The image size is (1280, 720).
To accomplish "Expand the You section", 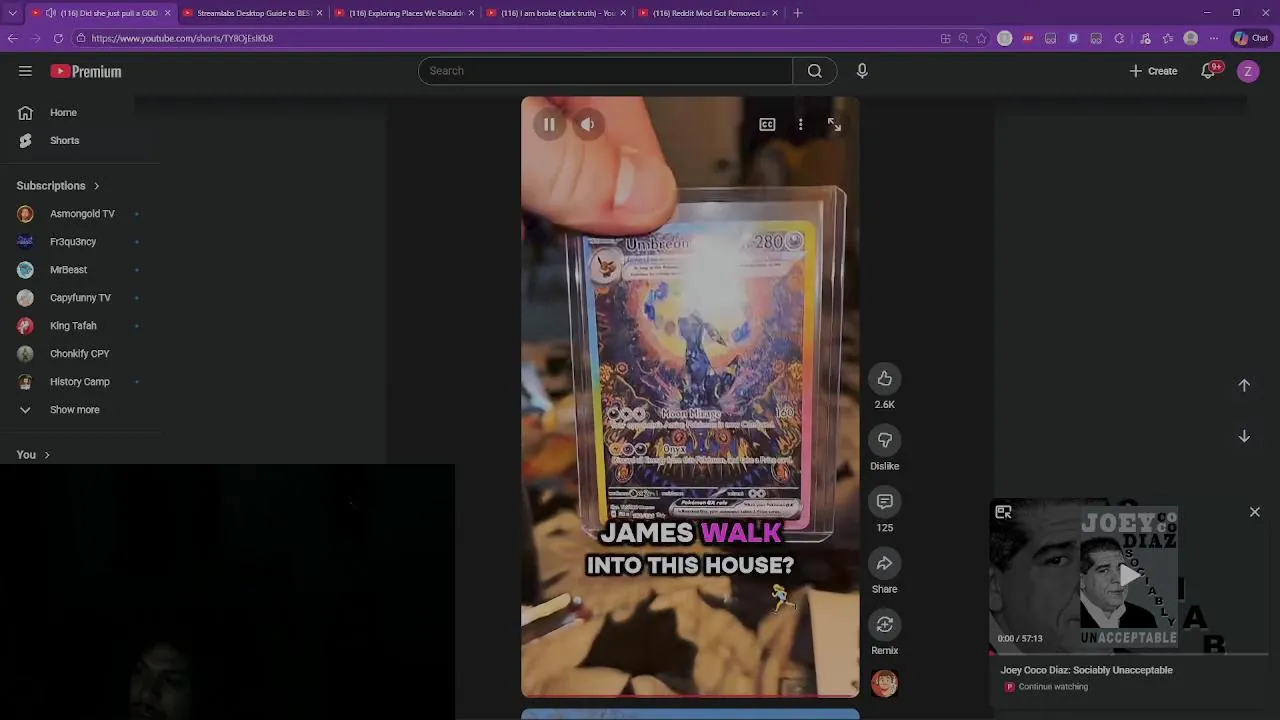I will click(33, 455).
